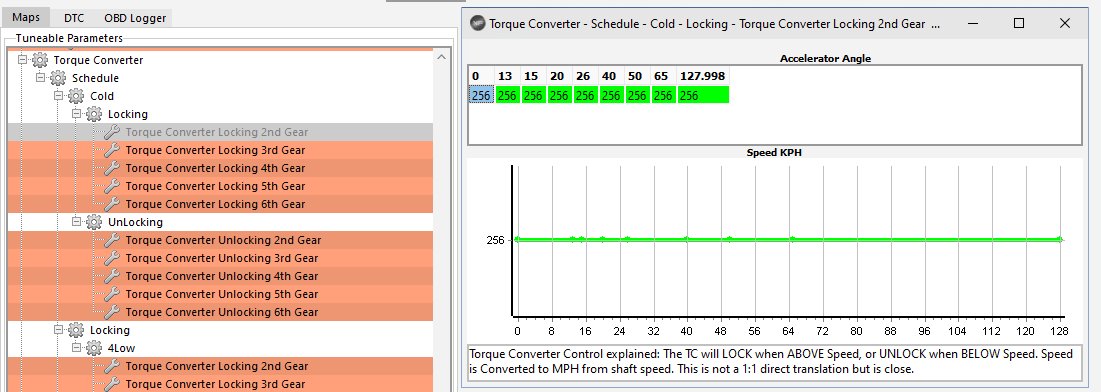Click the wrench icon for Unlocking 6th Gear
The image size is (1101, 392).
[112, 312]
